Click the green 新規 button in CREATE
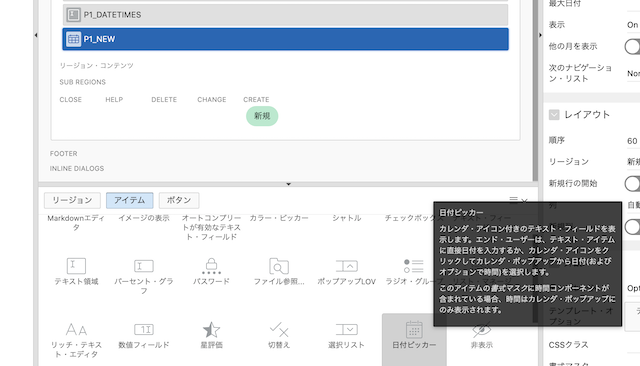This screenshot has height=366, width=640. tap(262, 116)
